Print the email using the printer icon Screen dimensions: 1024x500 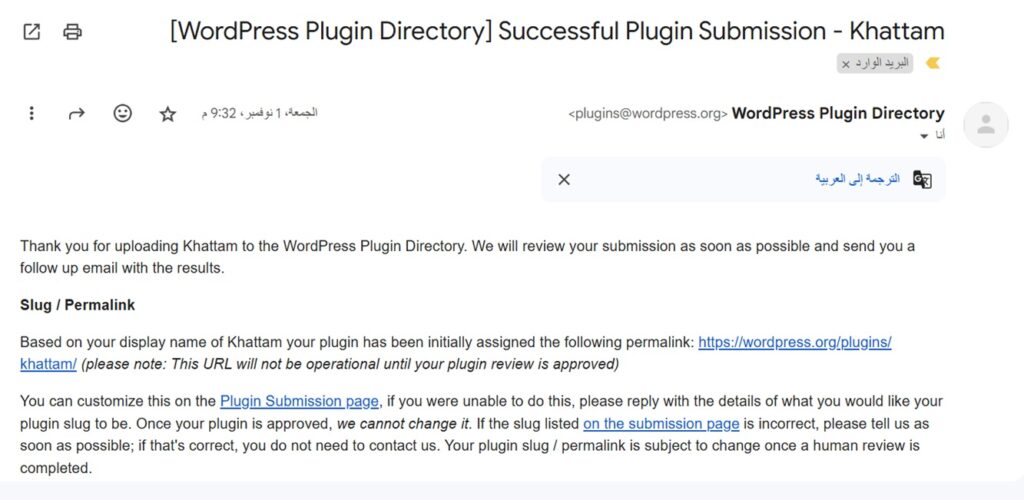pos(72,32)
